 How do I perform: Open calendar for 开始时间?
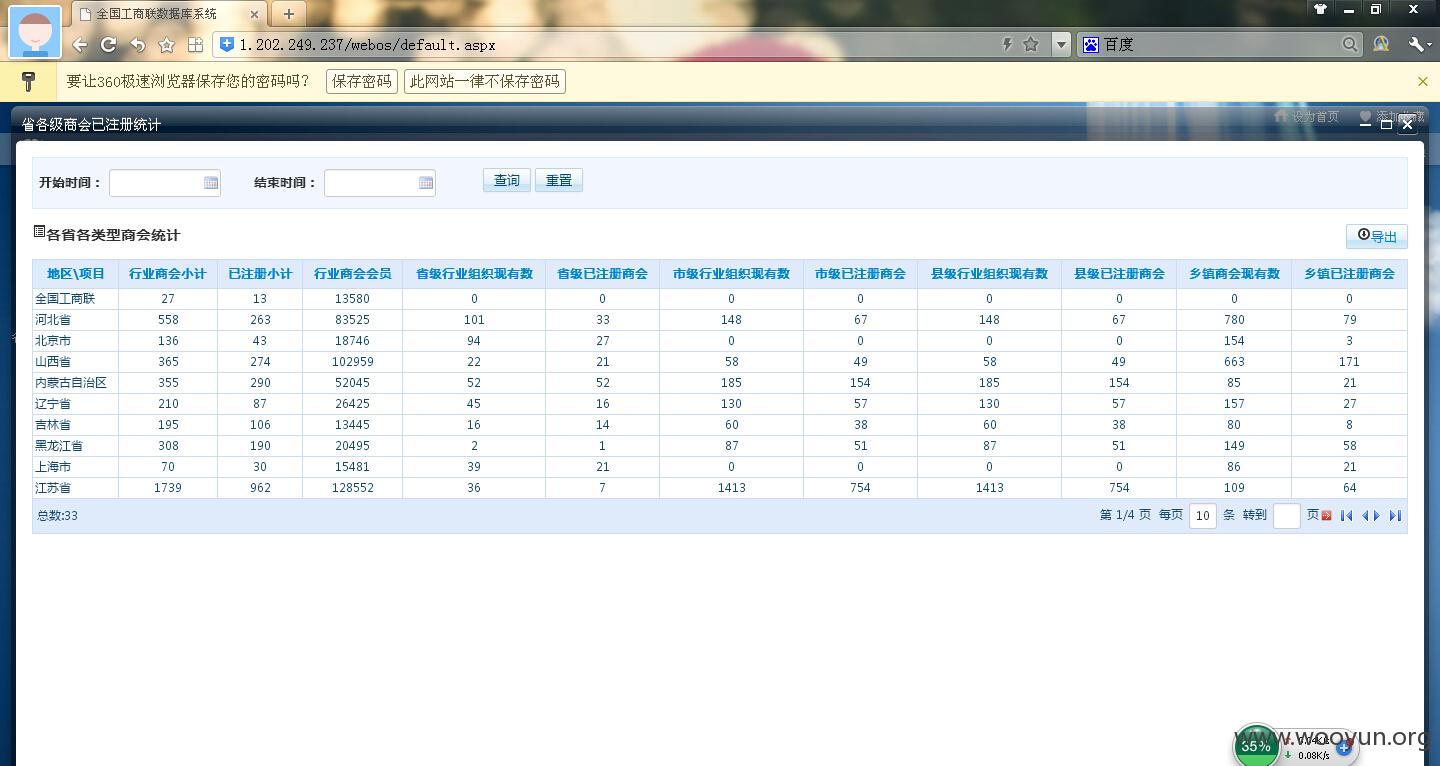click(x=211, y=183)
